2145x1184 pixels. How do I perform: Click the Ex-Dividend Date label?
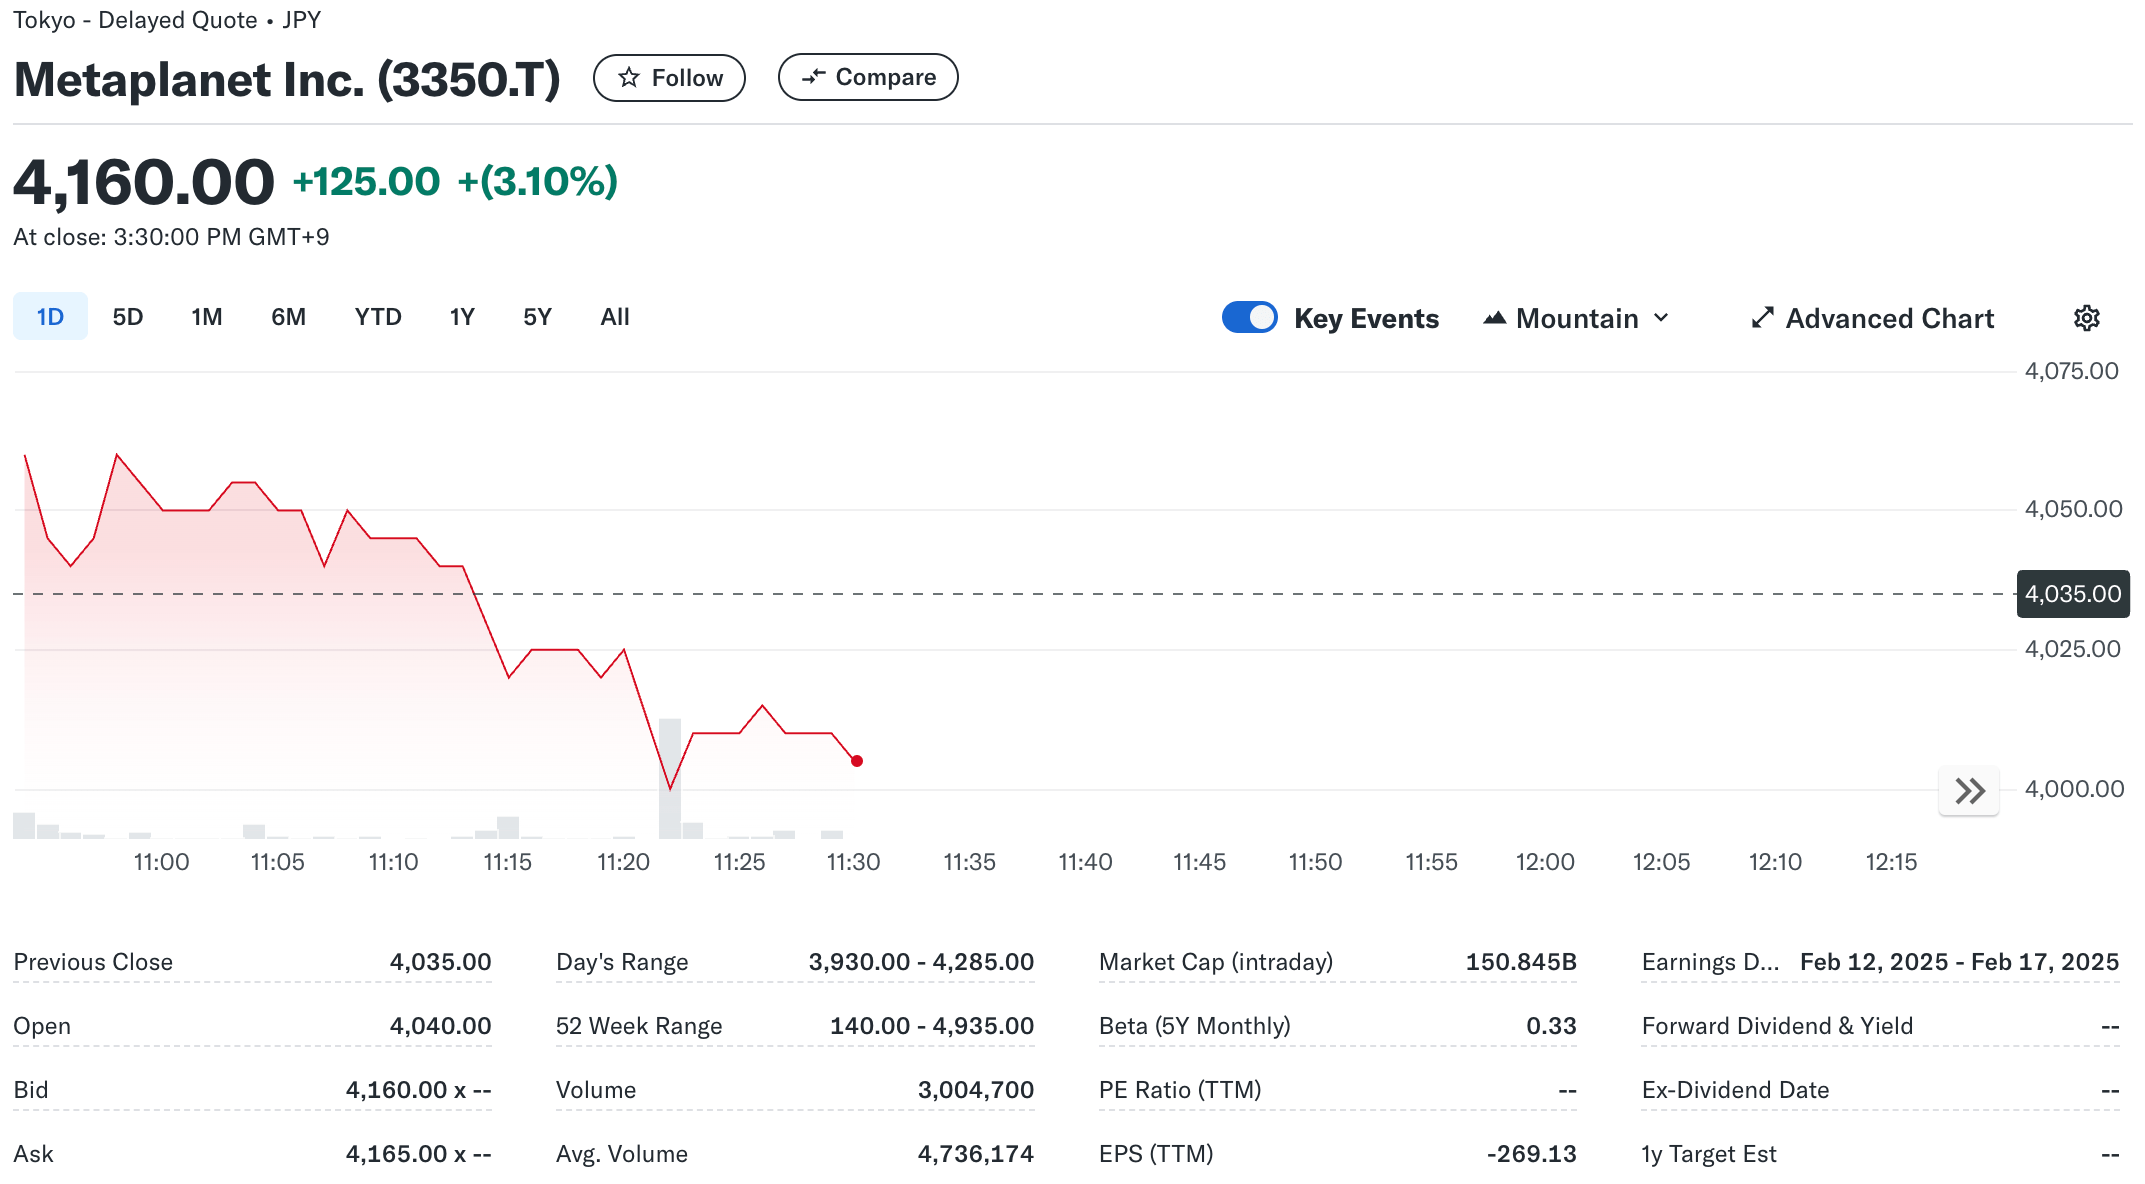[1735, 1090]
